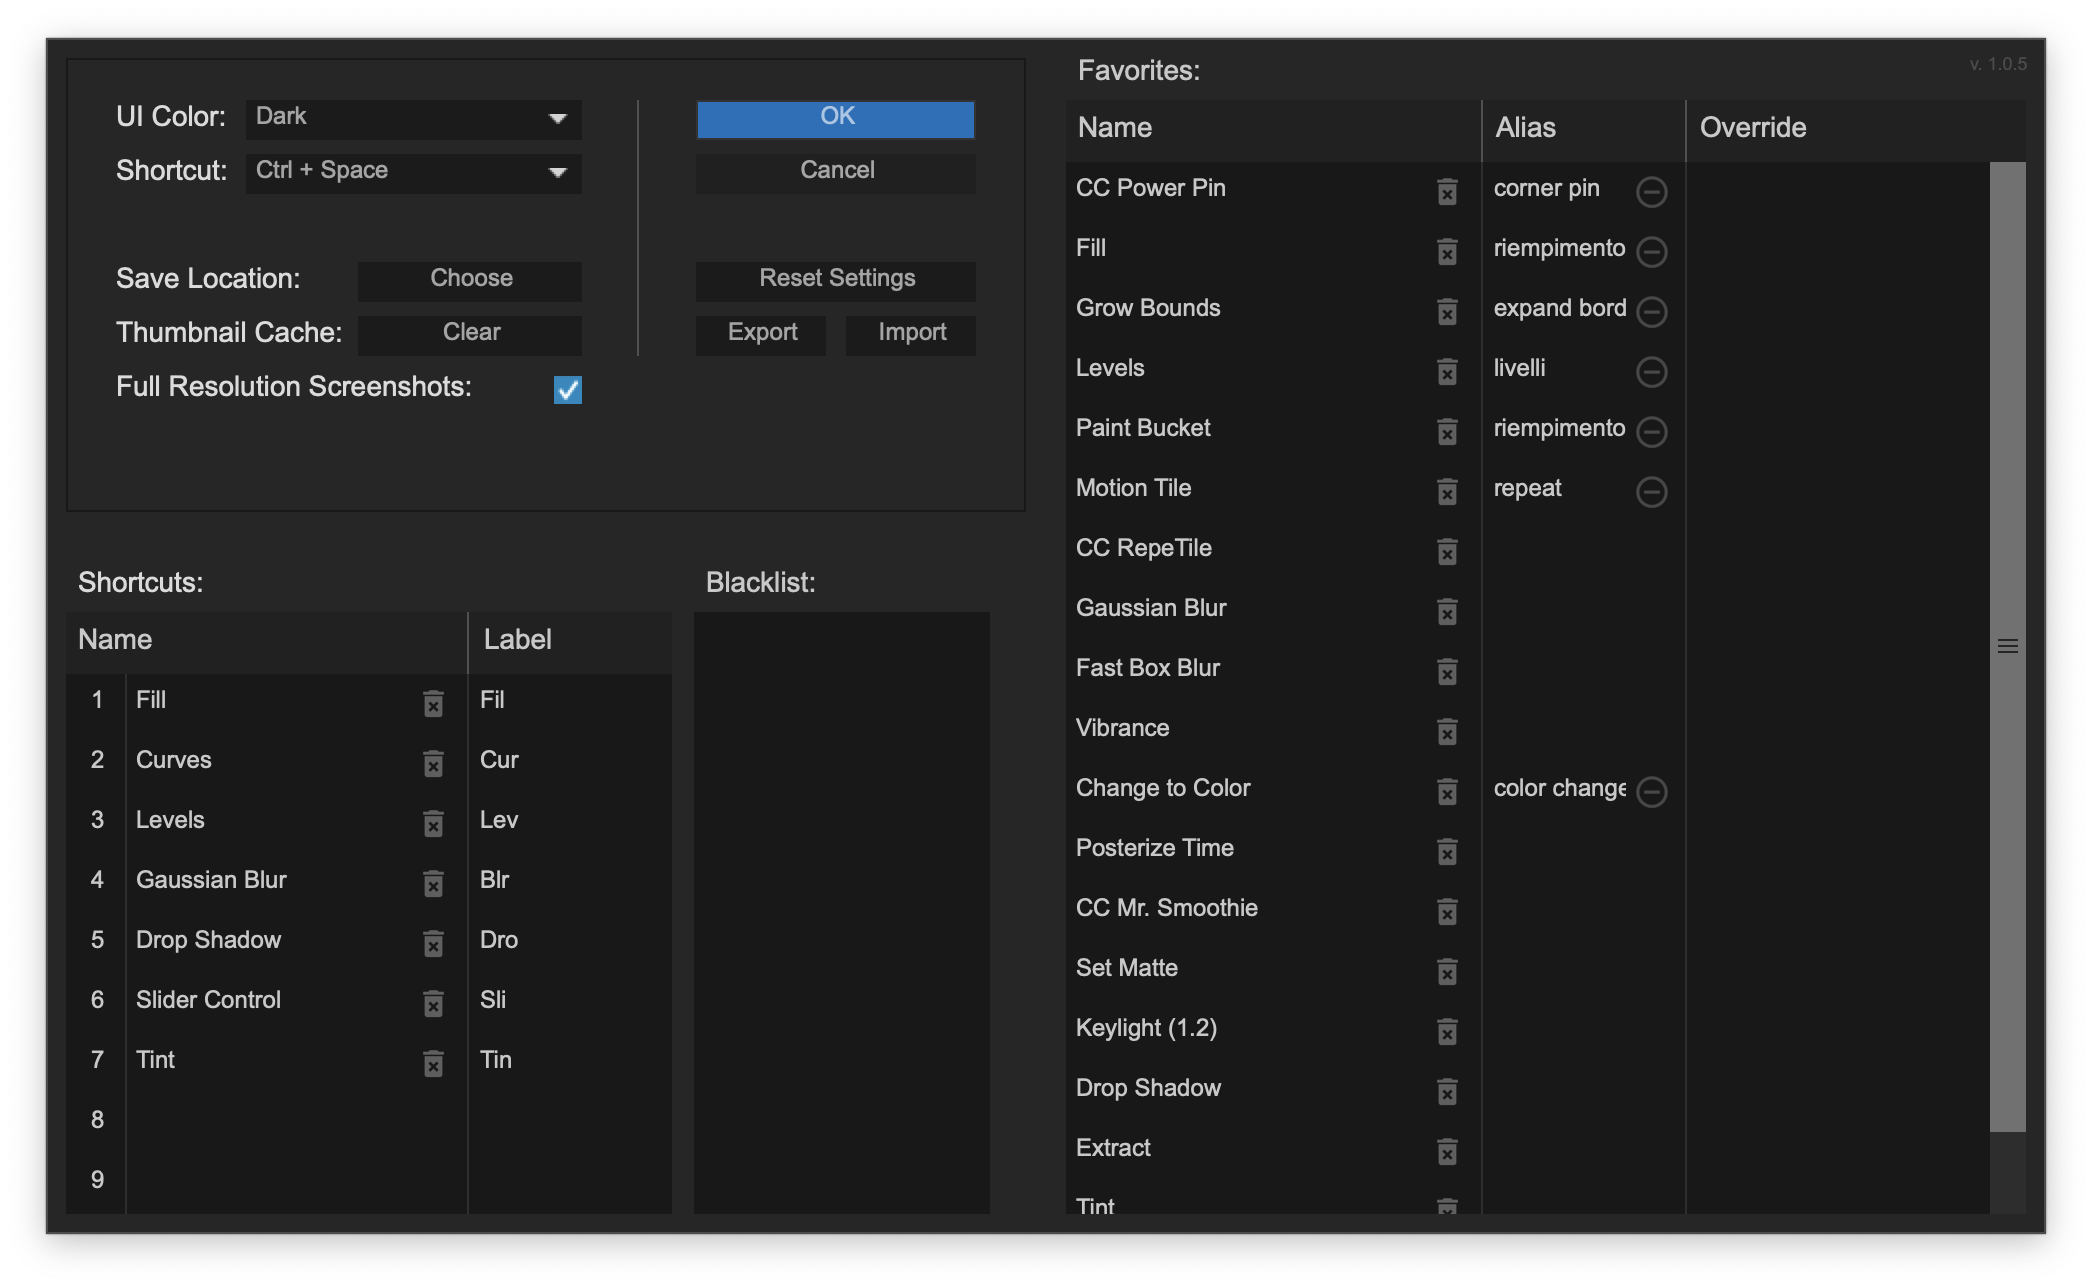Delete Drop Shadow shortcut number 5
2092x1288 pixels.
pyautogui.click(x=433, y=943)
